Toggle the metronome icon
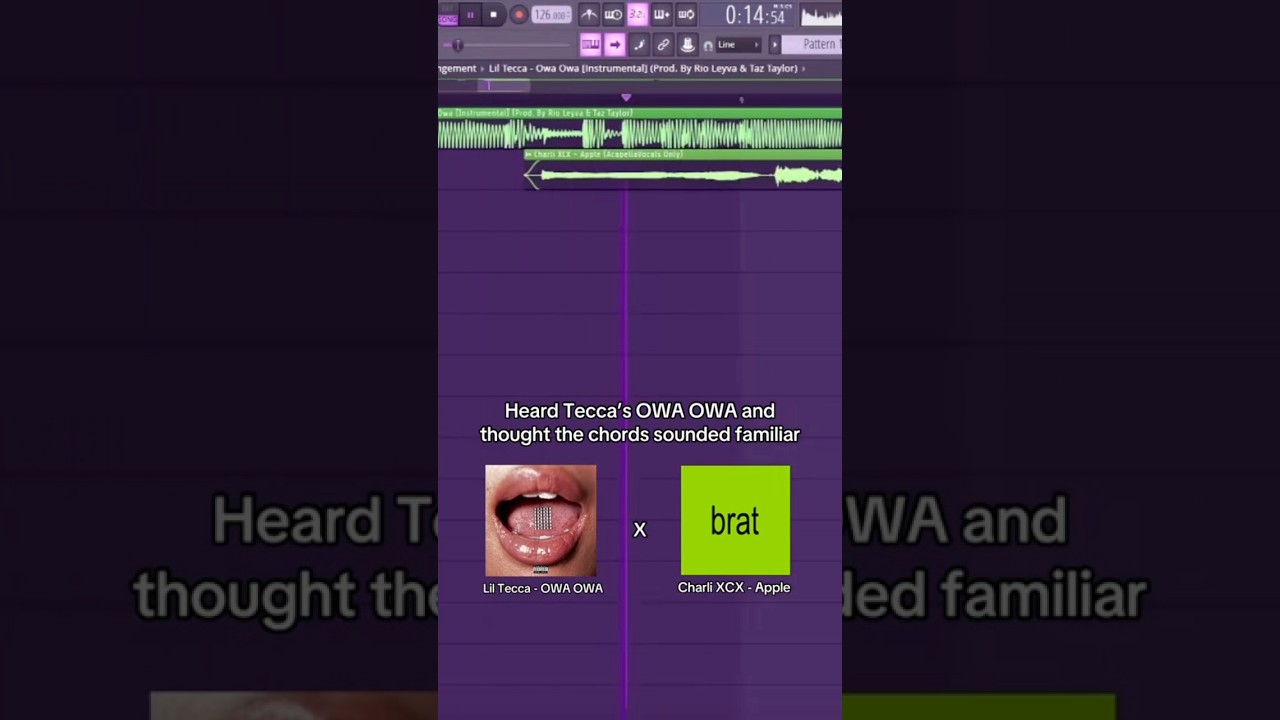The width and height of the screenshot is (1280, 720). 589,14
